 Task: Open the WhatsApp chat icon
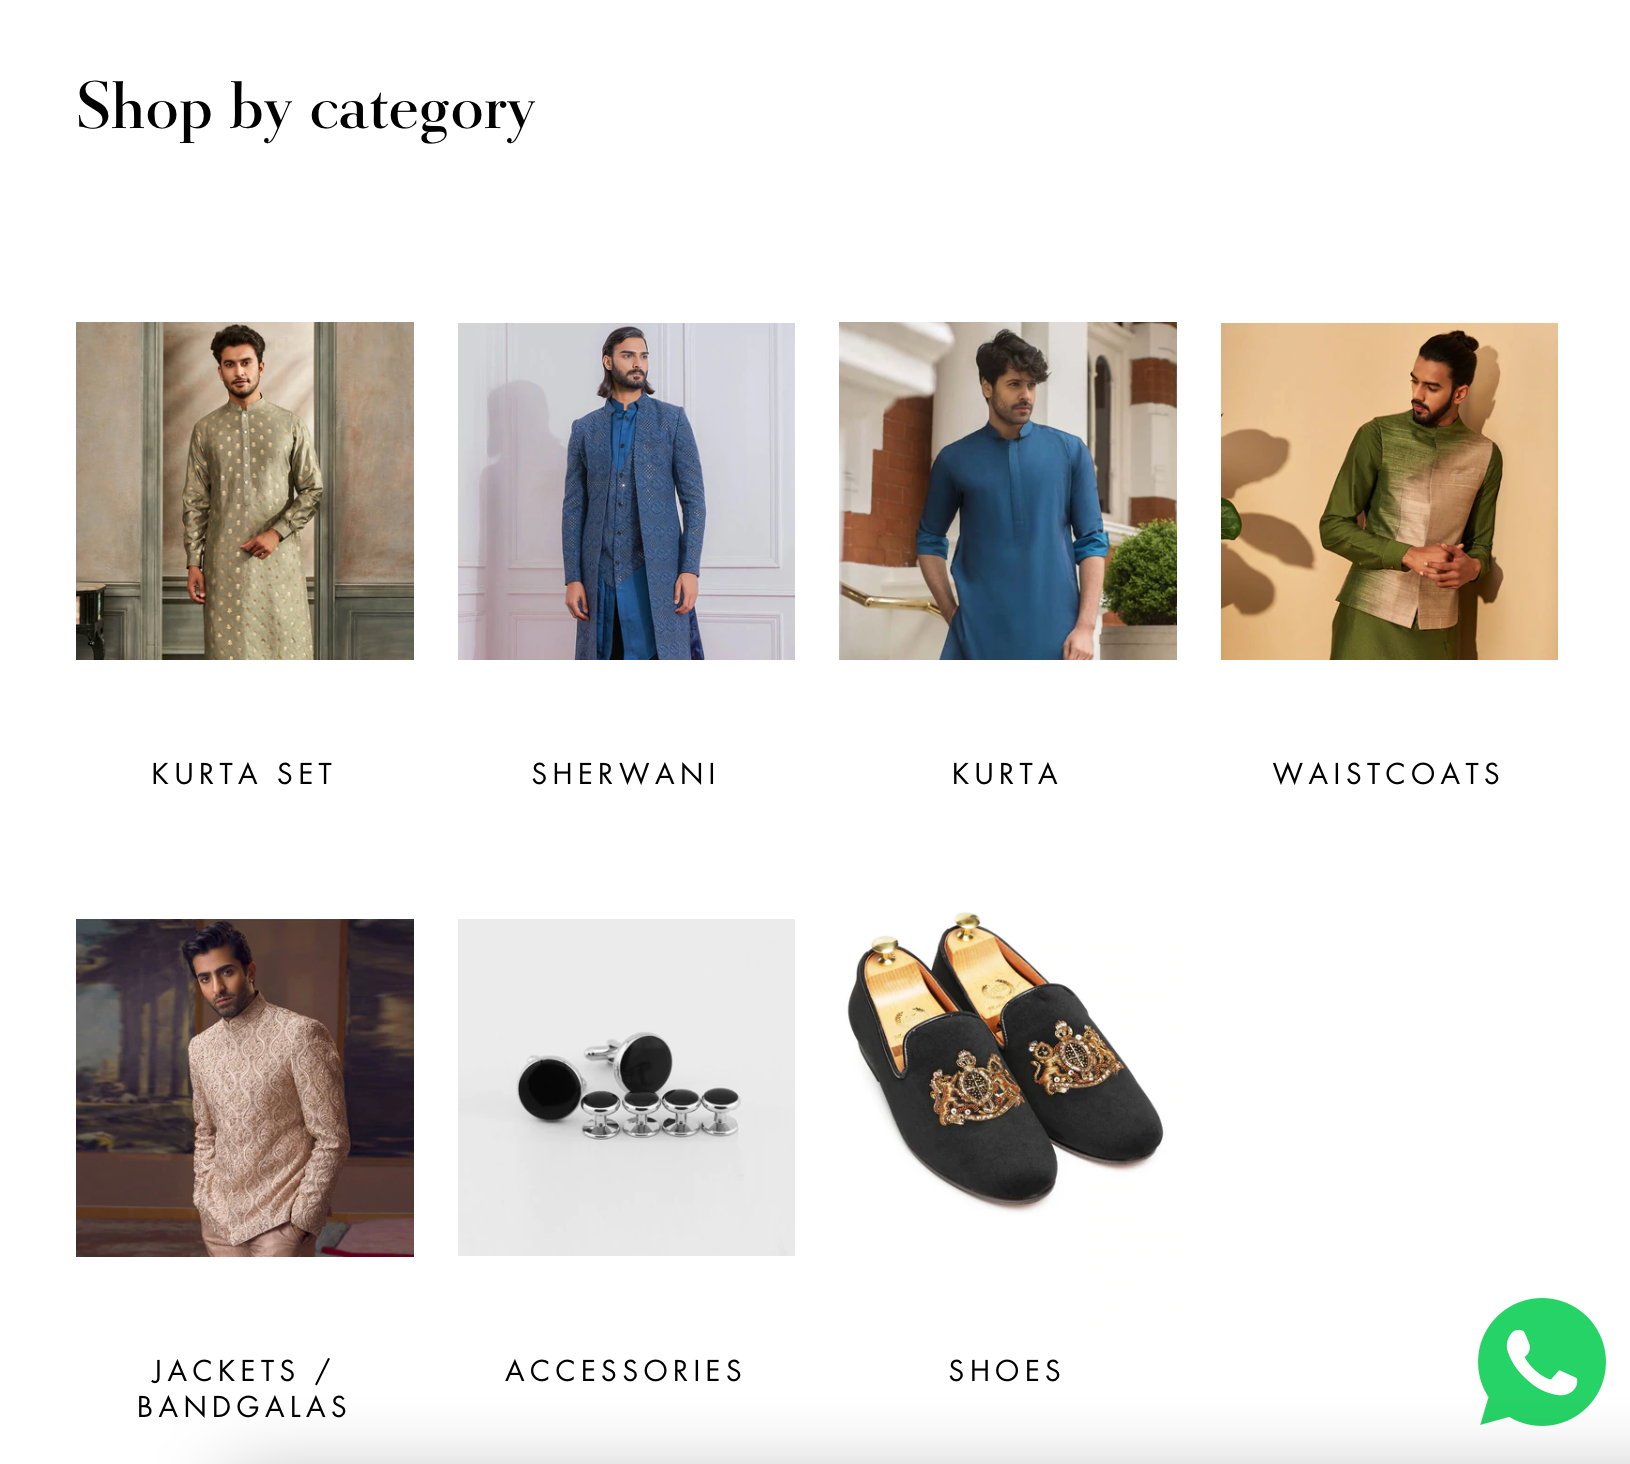(x=1541, y=1362)
